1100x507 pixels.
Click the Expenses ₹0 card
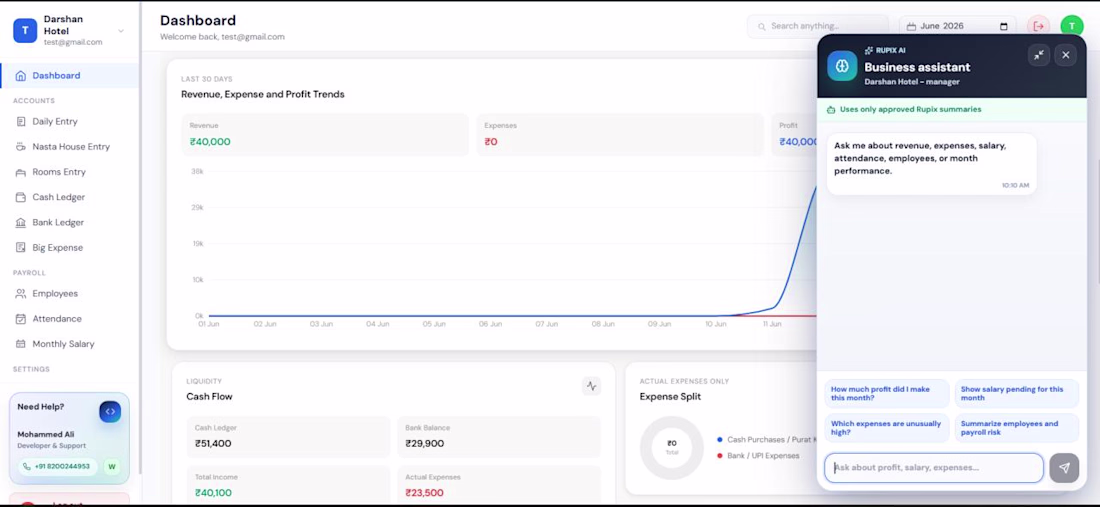tap(620, 135)
